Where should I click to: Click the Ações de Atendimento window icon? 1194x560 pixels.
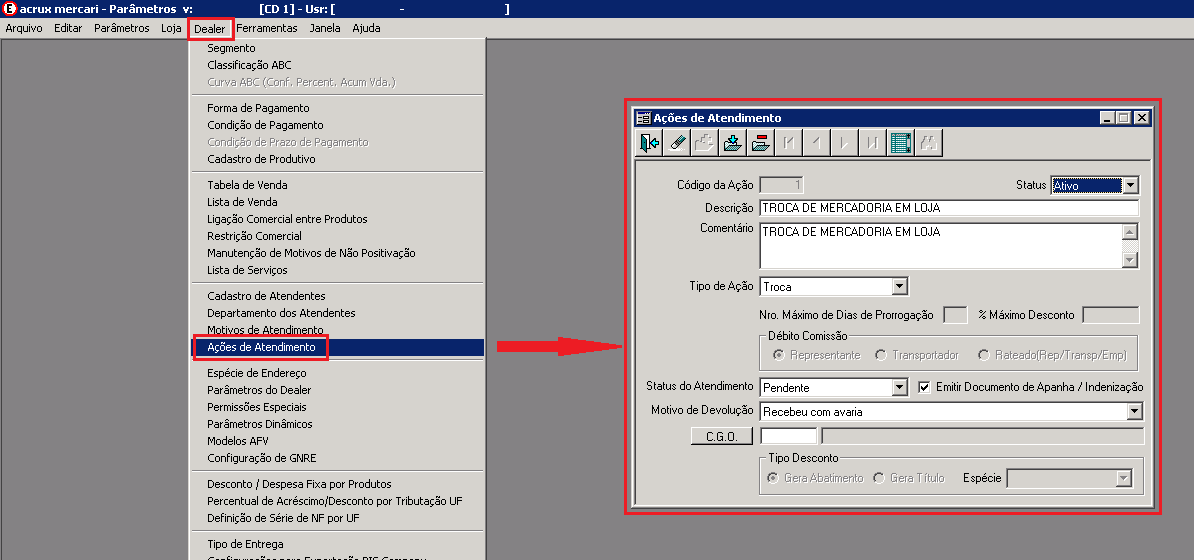coord(644,118)
